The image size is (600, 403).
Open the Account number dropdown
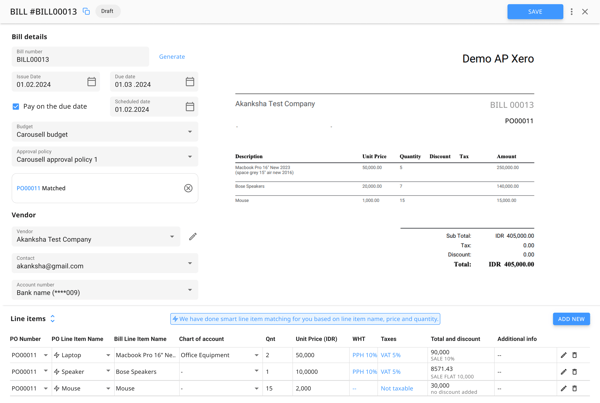[x=190, y=290]
